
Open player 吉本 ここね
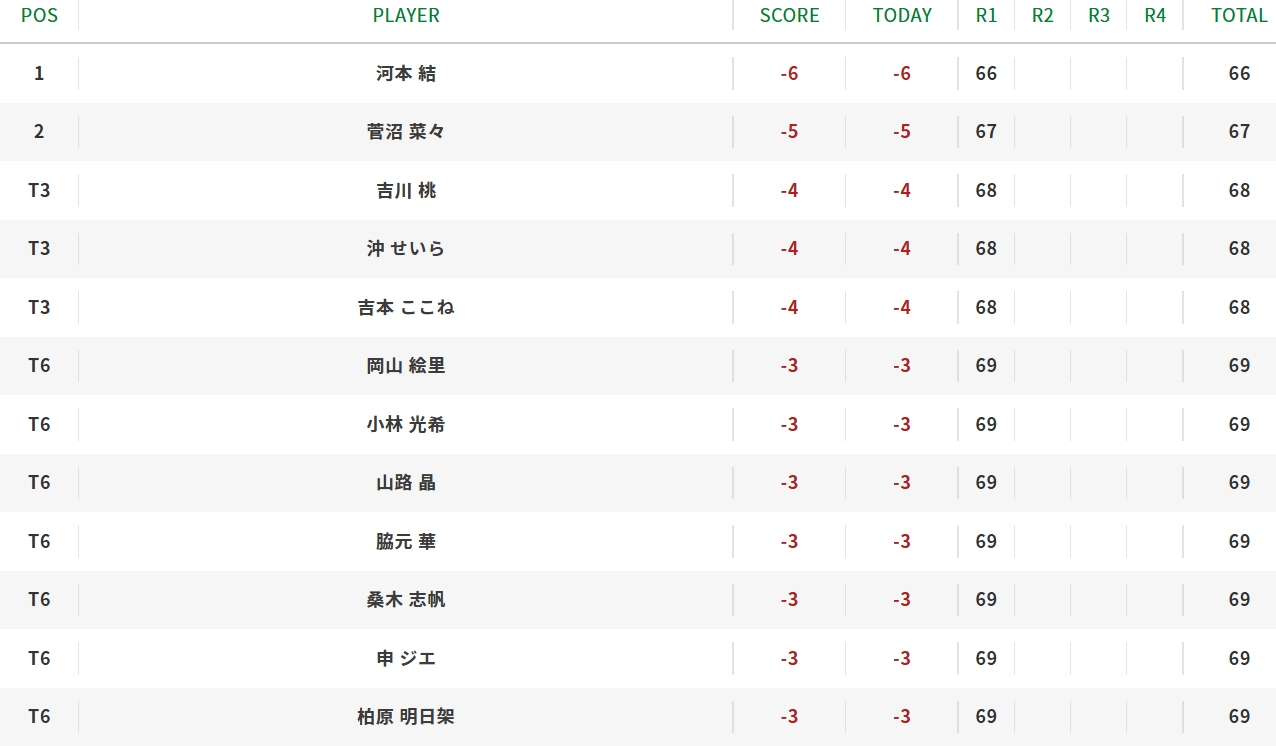pyautogui.click(x=406, y=307)
